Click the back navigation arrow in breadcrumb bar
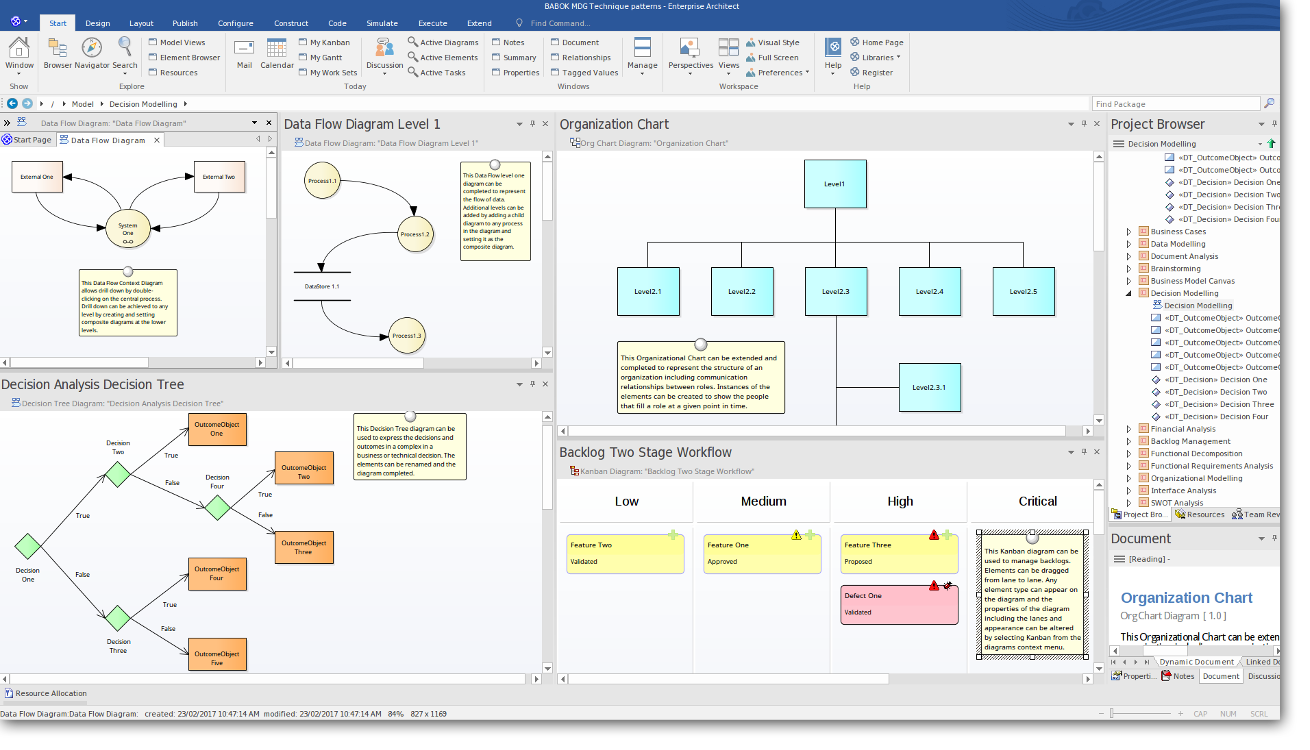The image size is (1310, 750). click(13, 104)
